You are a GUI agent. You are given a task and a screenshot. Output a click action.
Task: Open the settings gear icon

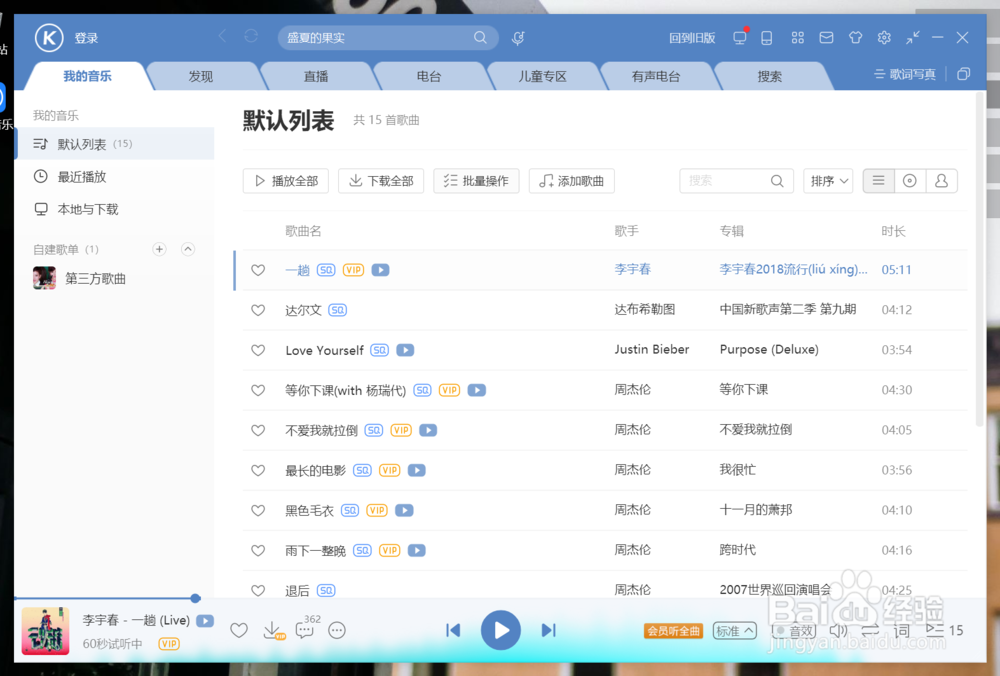pyautogui.click(x=884, y=38)
